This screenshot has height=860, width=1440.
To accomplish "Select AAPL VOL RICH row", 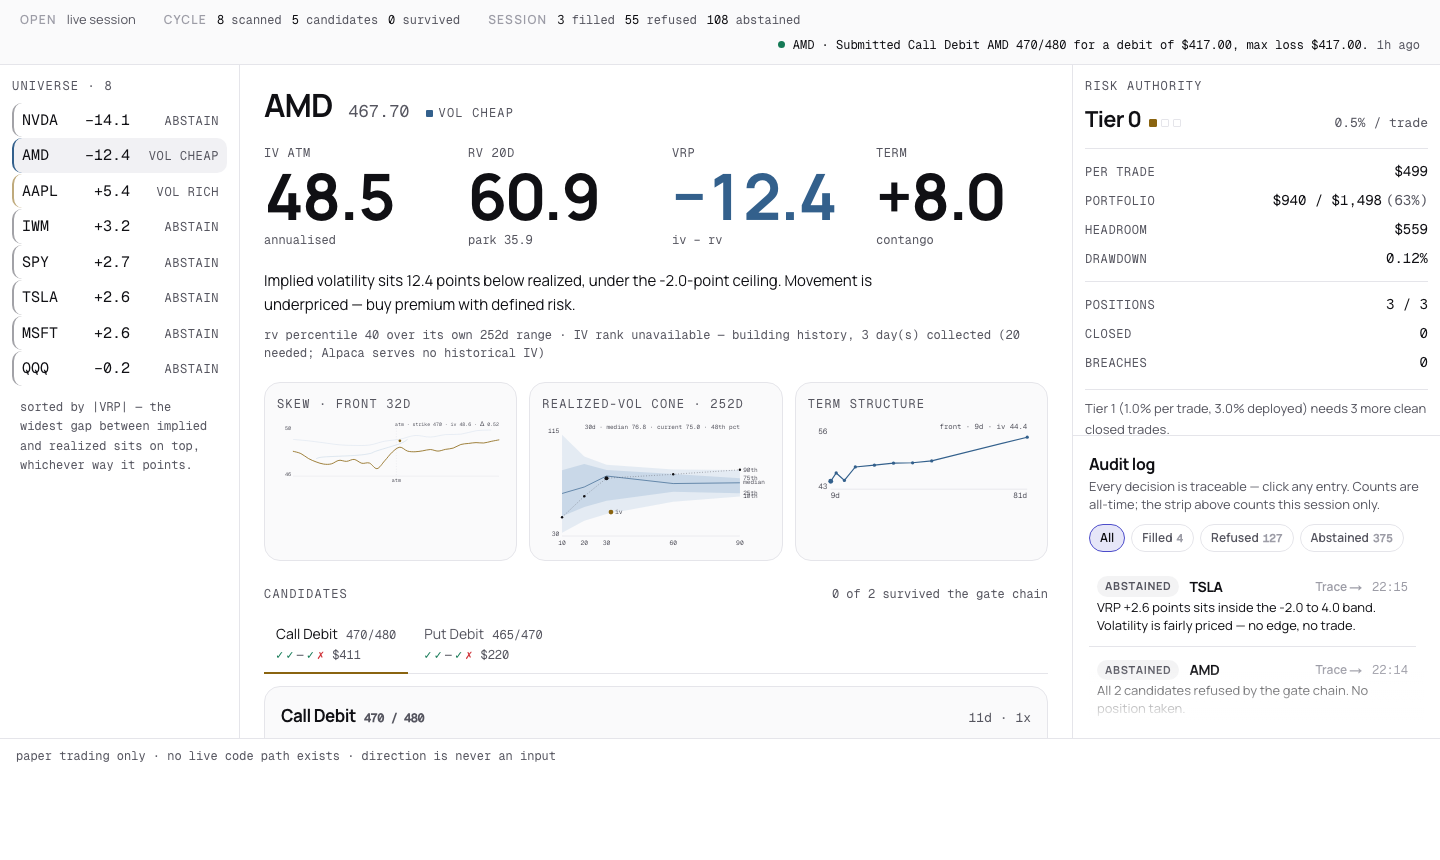I will point(119,191).
